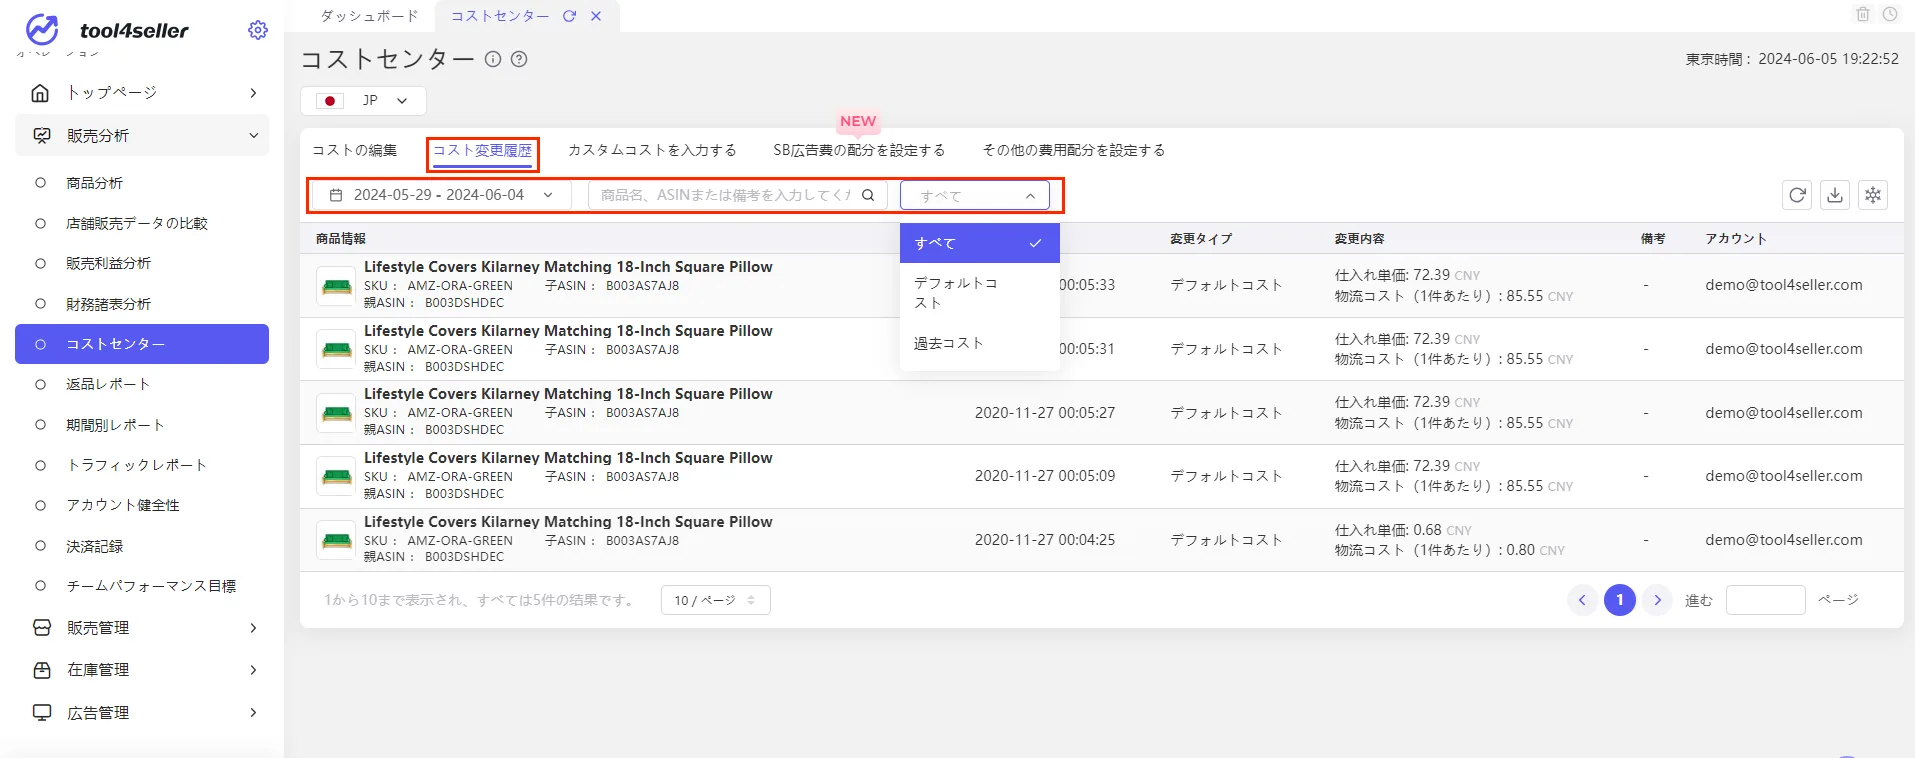Screen dimensions: 1915x758
Task: Click product thumbnail in 00:04:25 row
Action: [x=336, y=540]
